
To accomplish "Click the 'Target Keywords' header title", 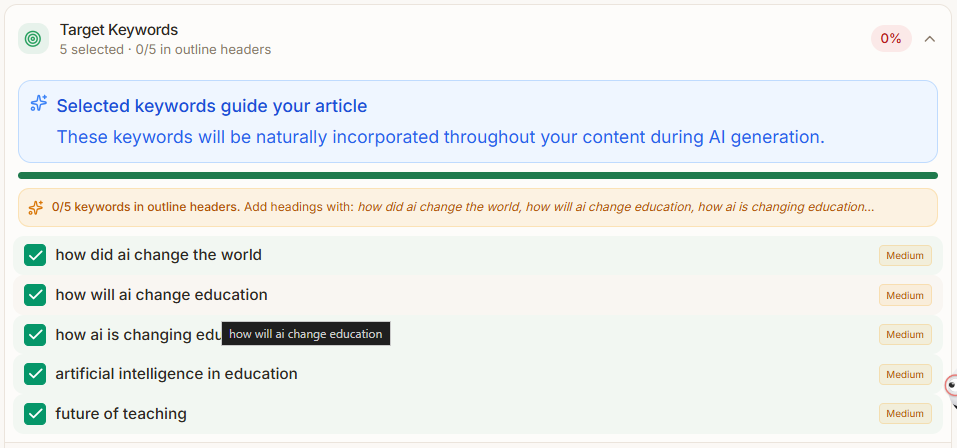I will (119, 30).
